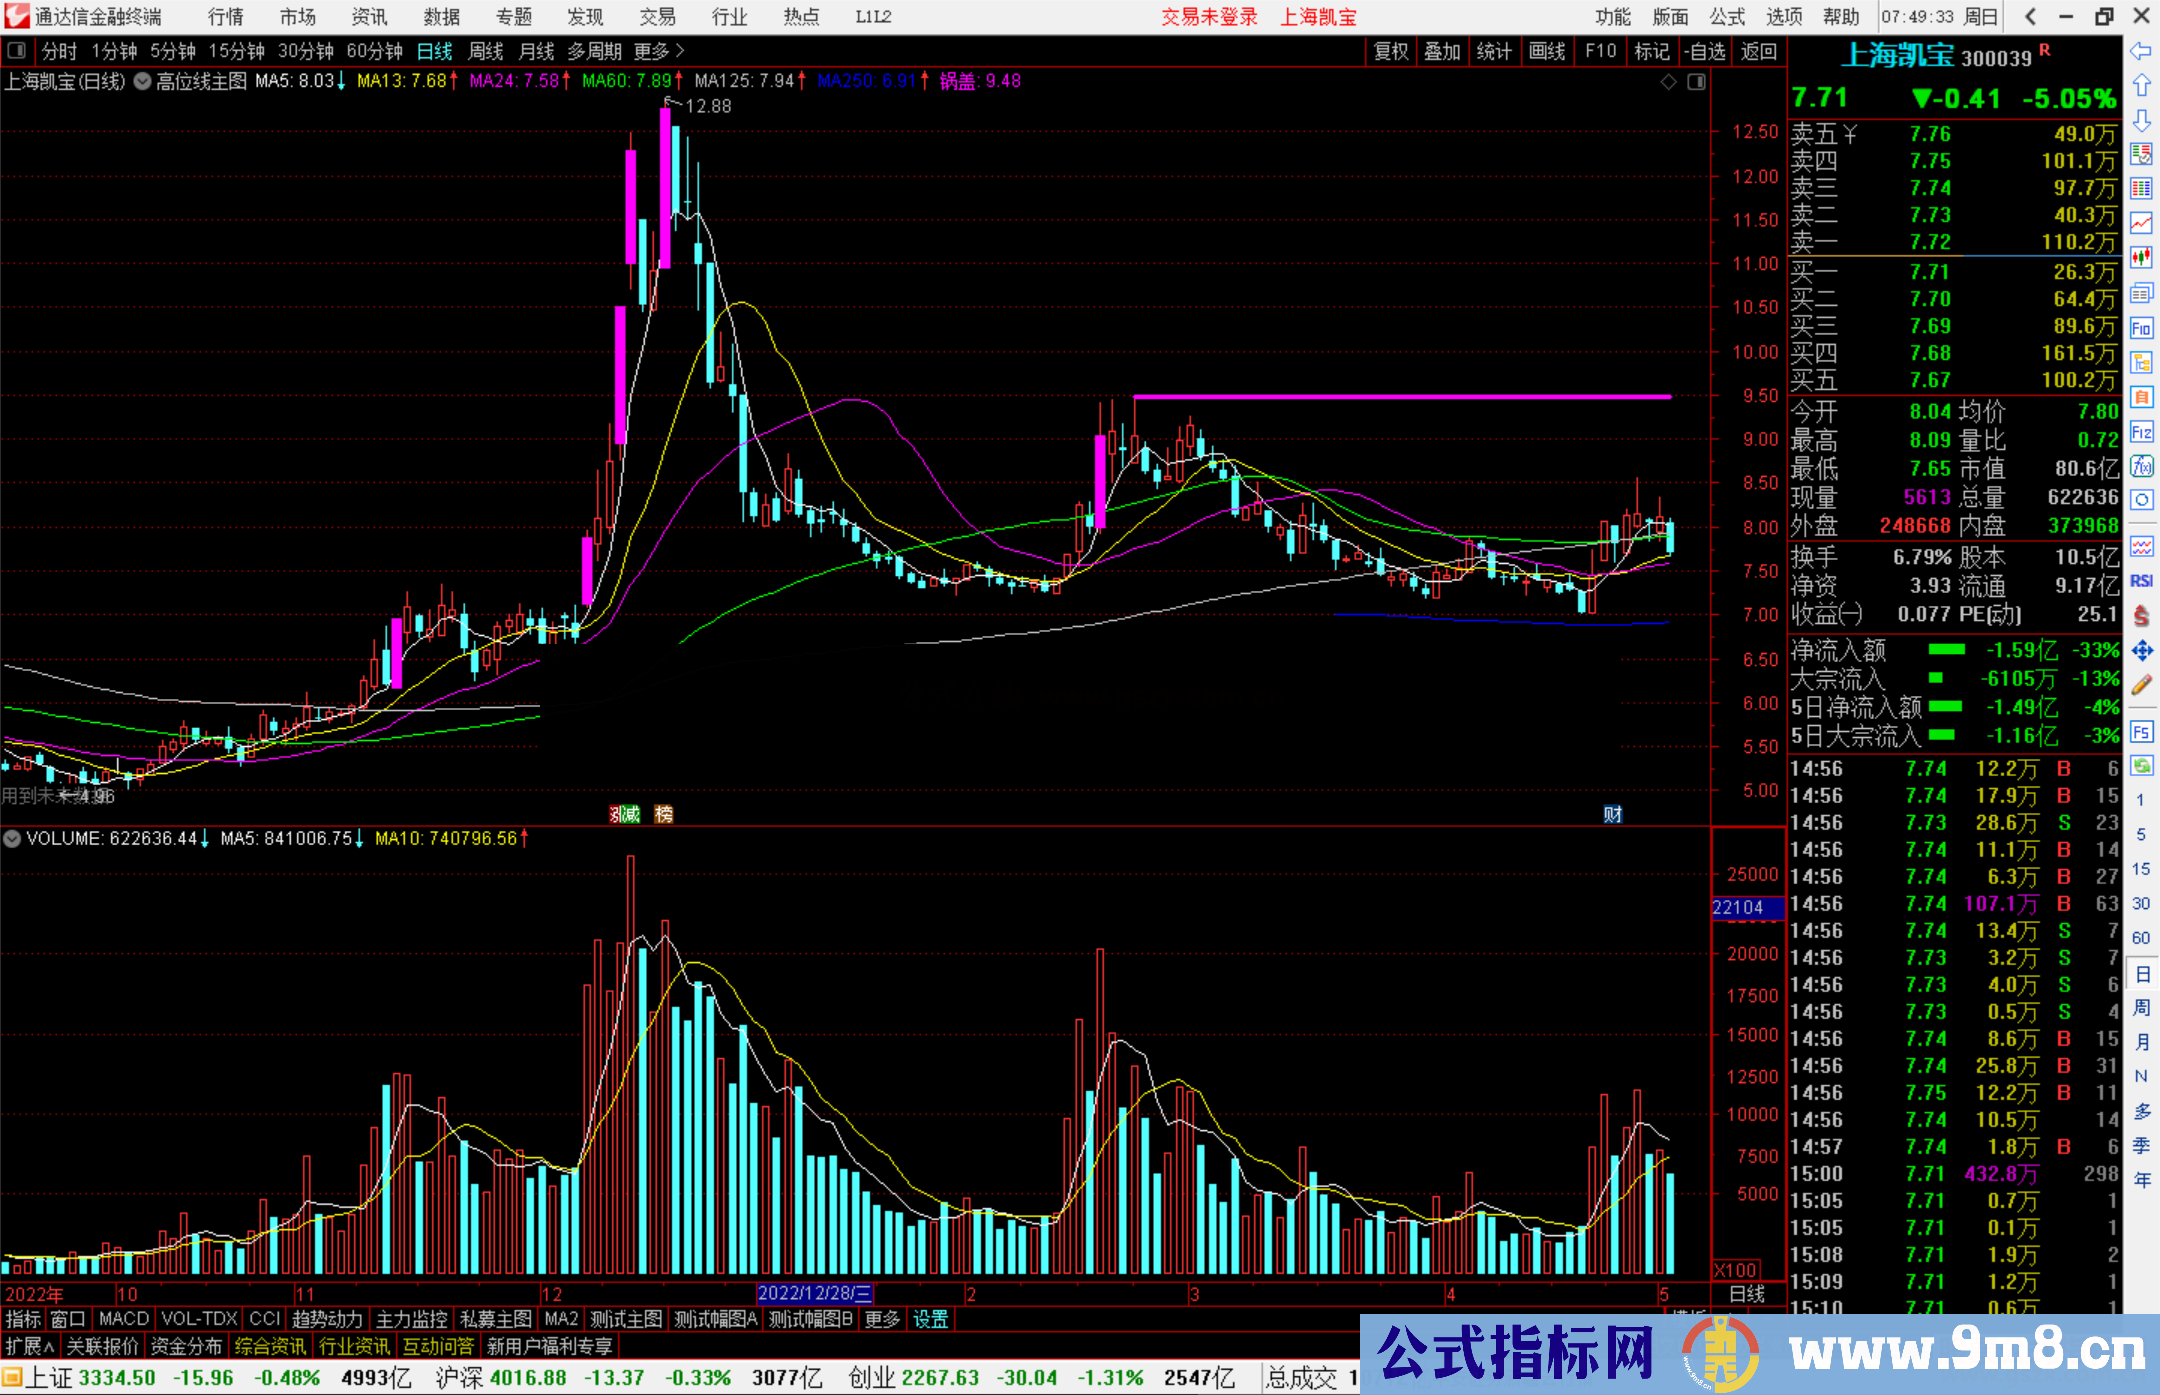Click the down arrow icon for next stock

coord(2141,120)
